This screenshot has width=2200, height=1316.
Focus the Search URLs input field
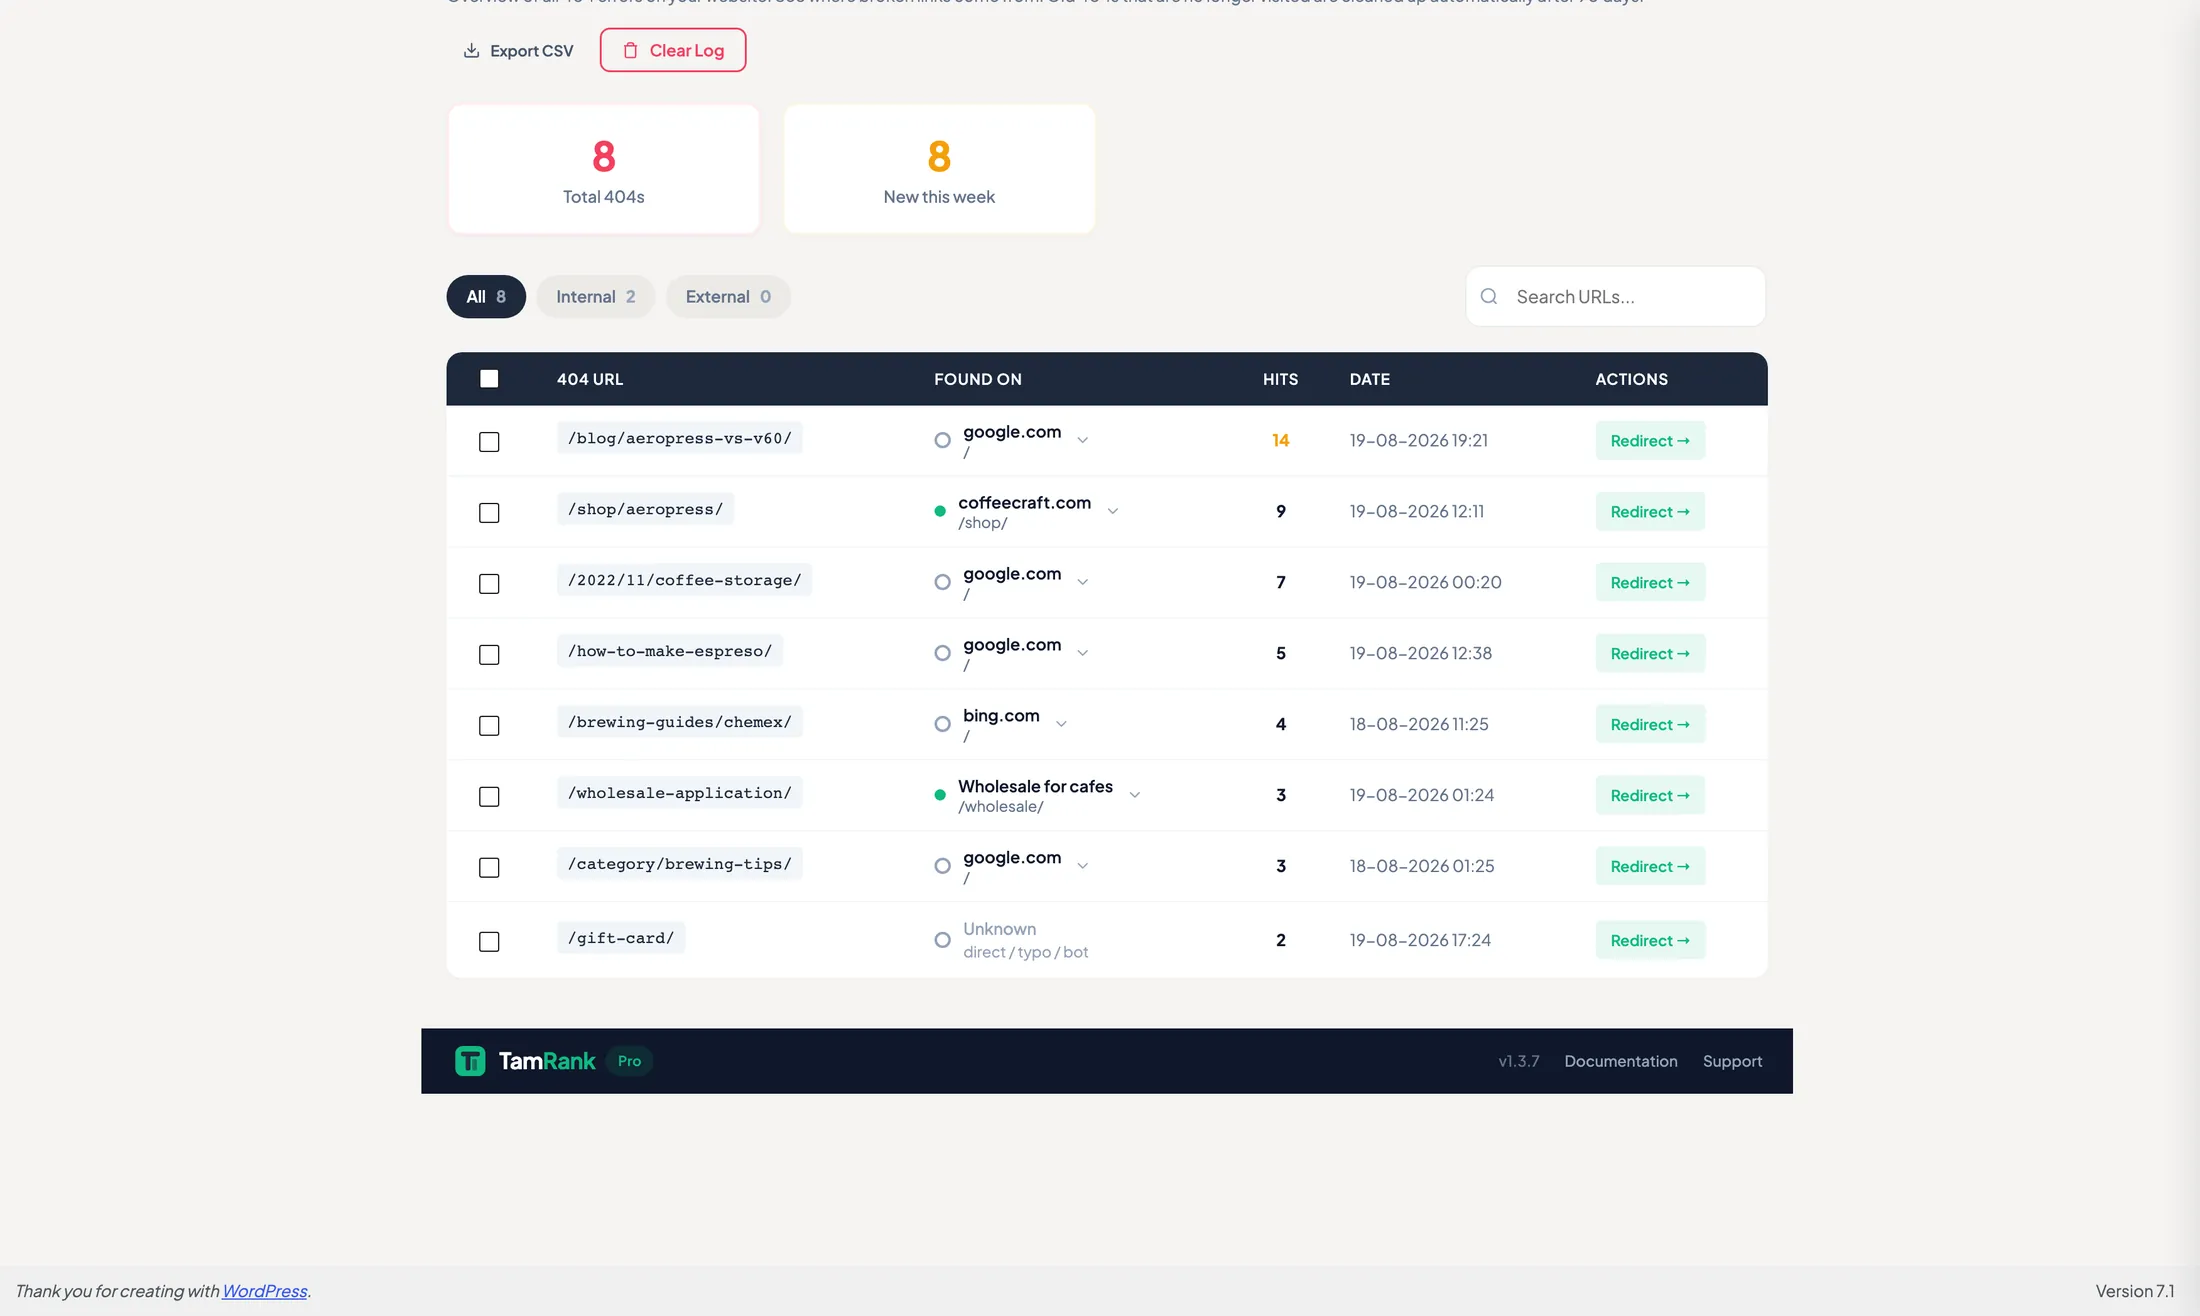1616,296
